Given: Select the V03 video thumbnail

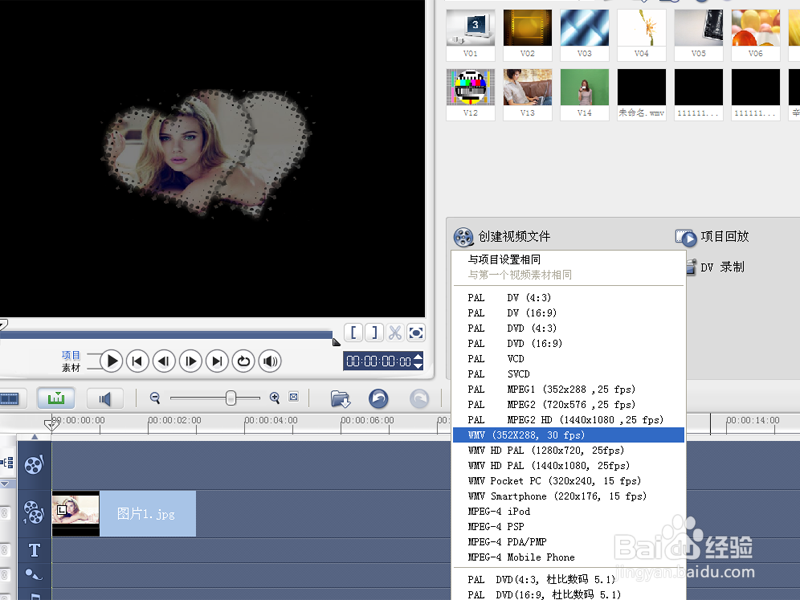Looking at the screenshot, I should (585, 34).
